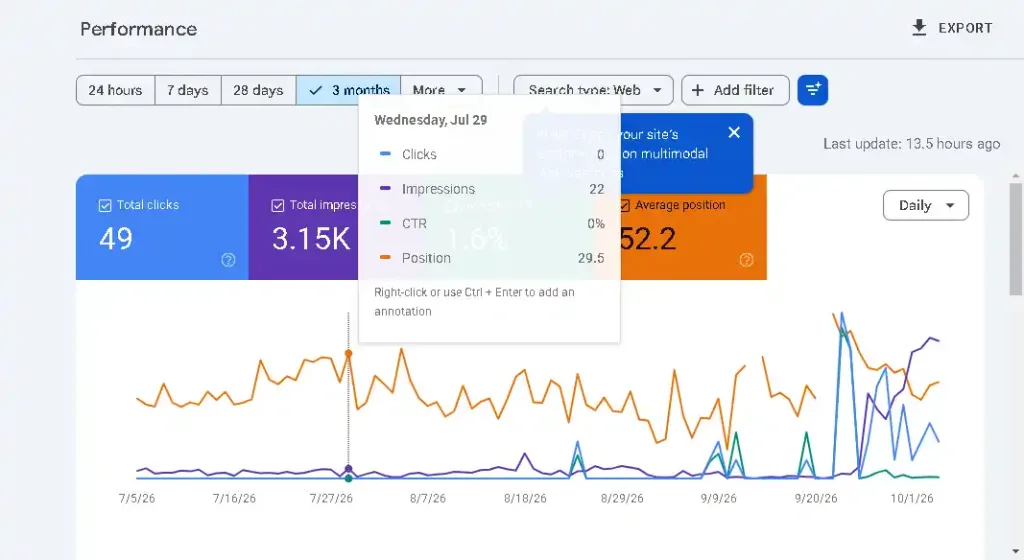Click the Clicks row in tooltip
The height and width of the screenshot is (560, 1024).
point(489,155)
